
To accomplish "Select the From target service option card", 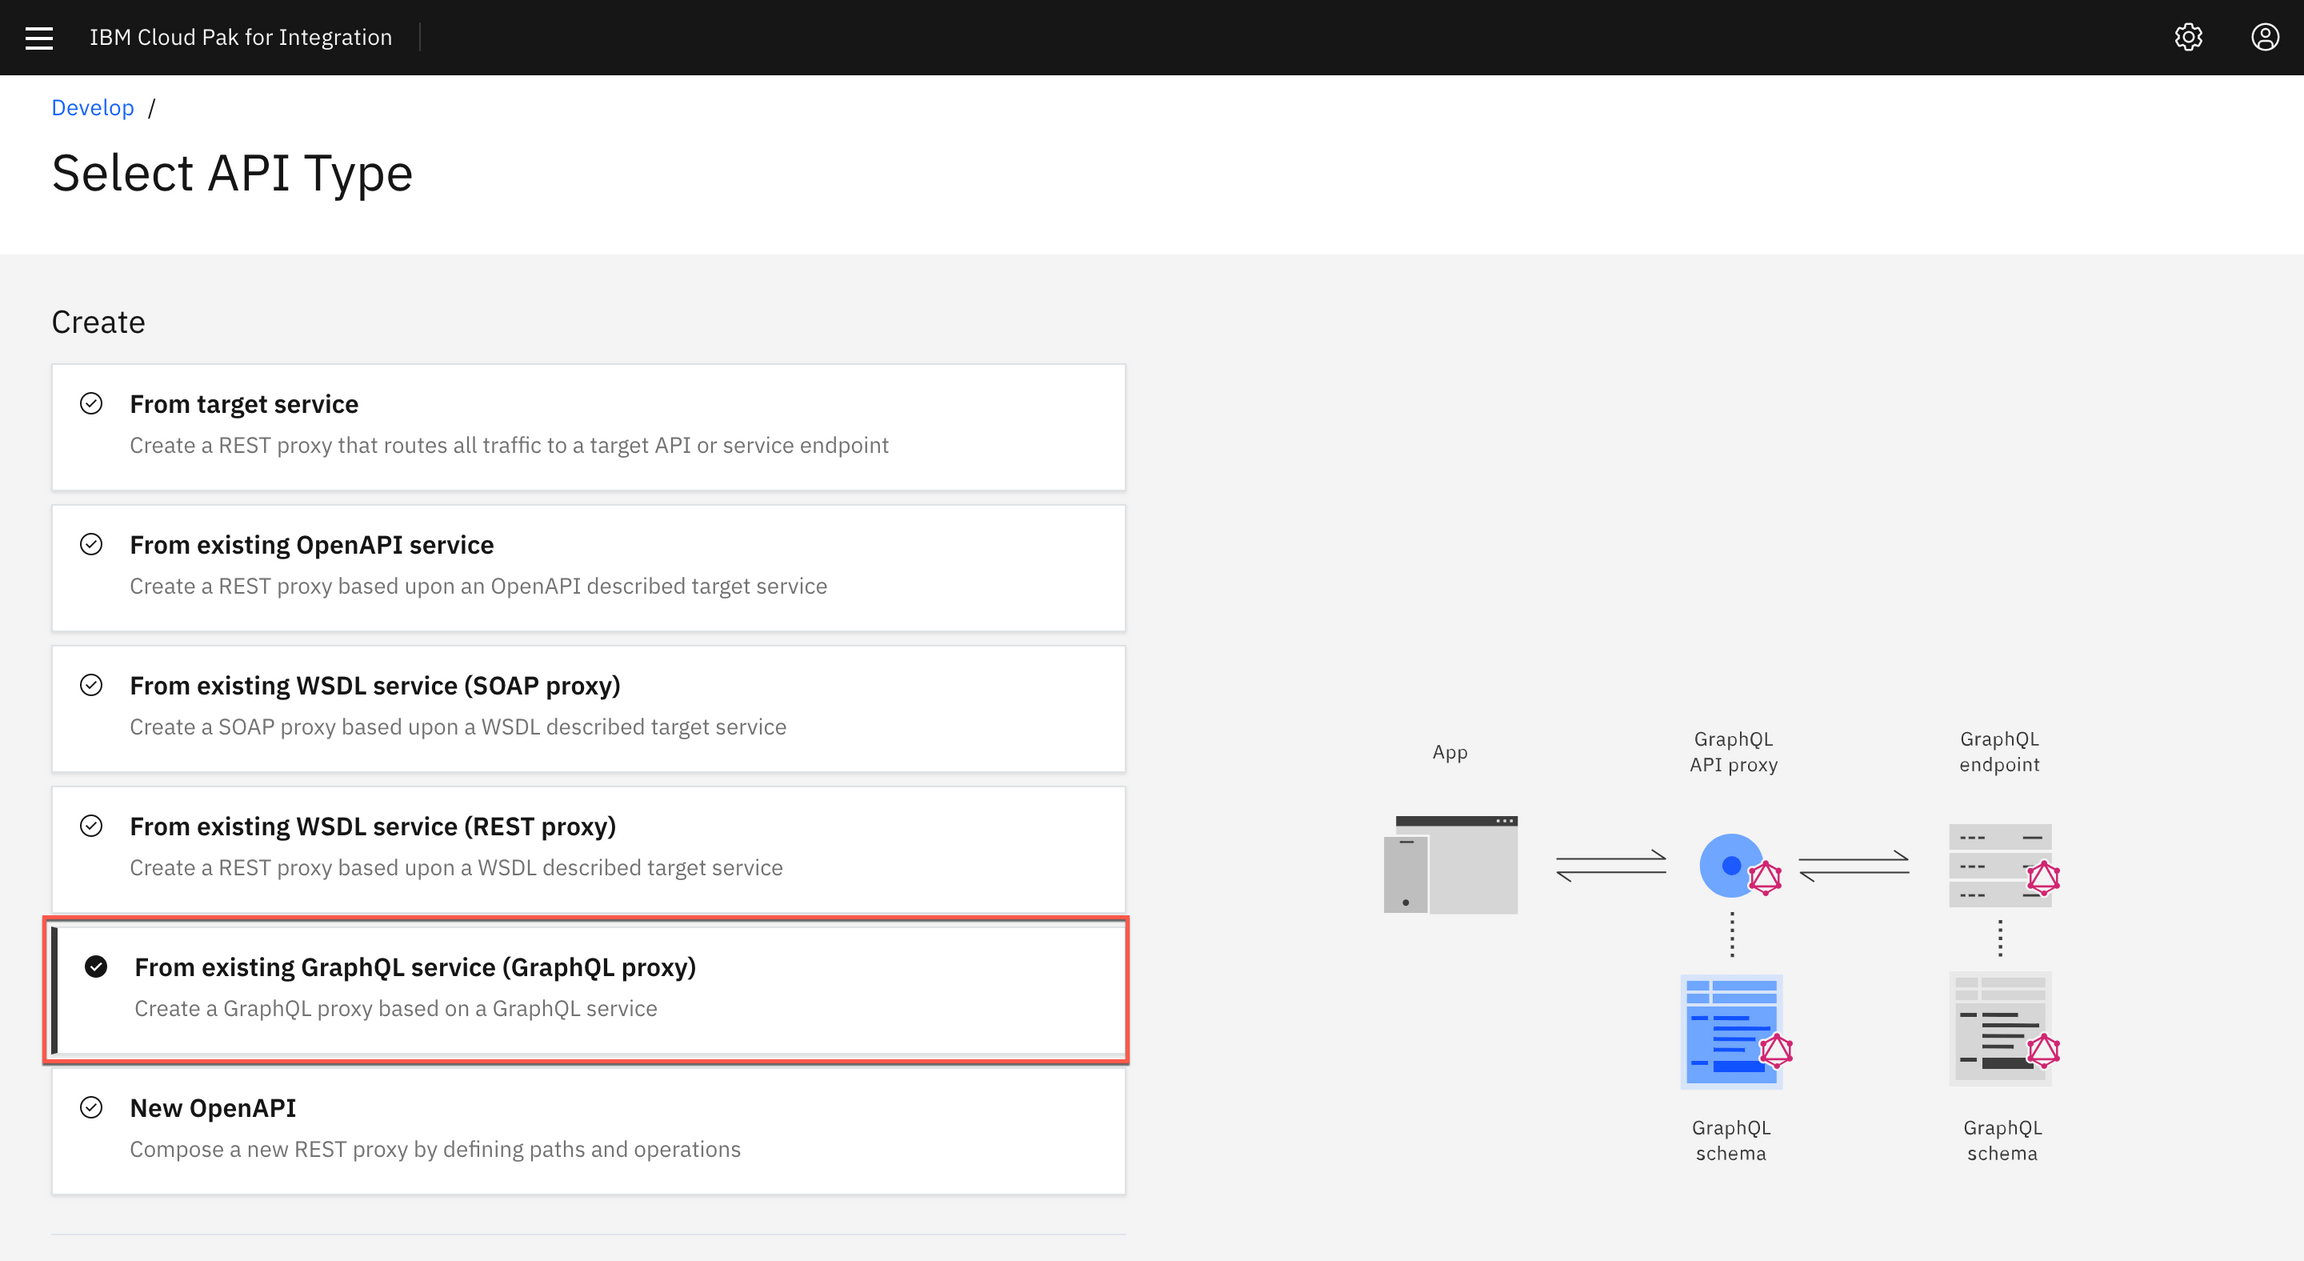I will 588,428.
